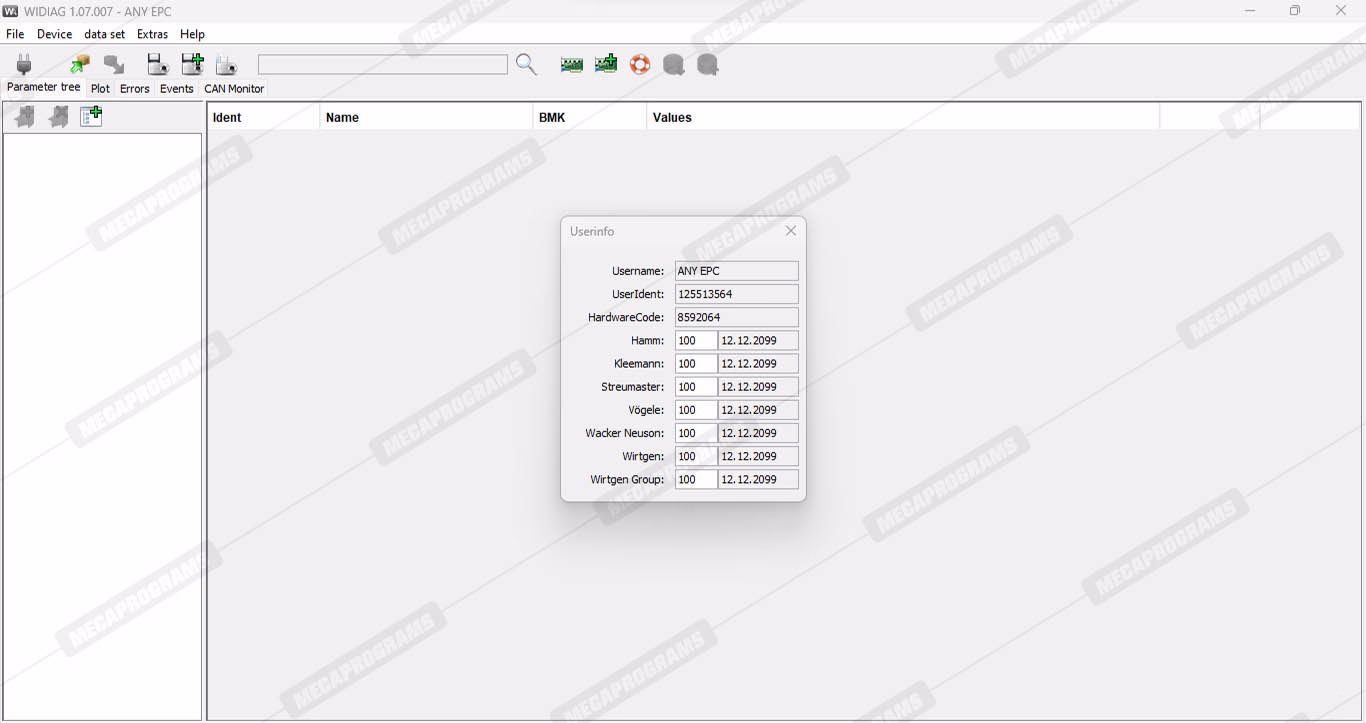Click the HardwareCode field
This screenshot has height=723, width=1366.
(736, 317)
